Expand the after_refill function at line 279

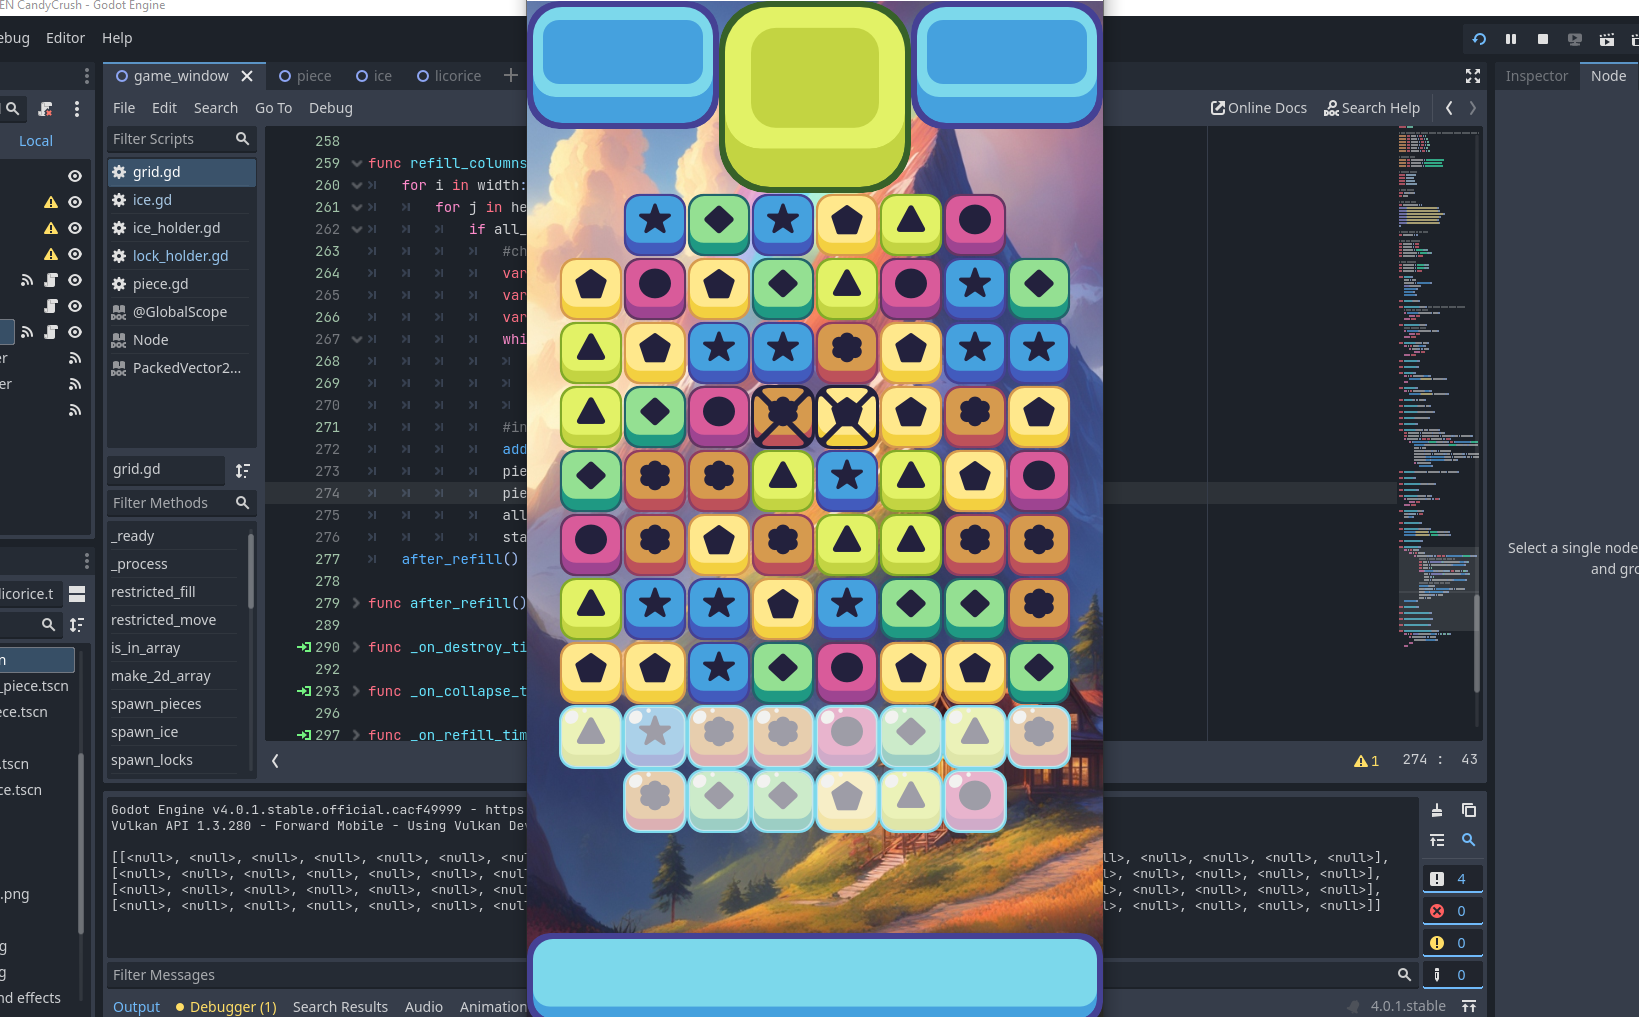[357, 603]
